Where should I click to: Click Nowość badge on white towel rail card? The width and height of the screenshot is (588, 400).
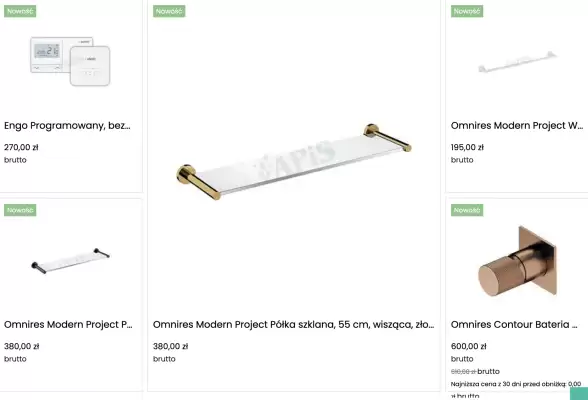click(467, 11)
